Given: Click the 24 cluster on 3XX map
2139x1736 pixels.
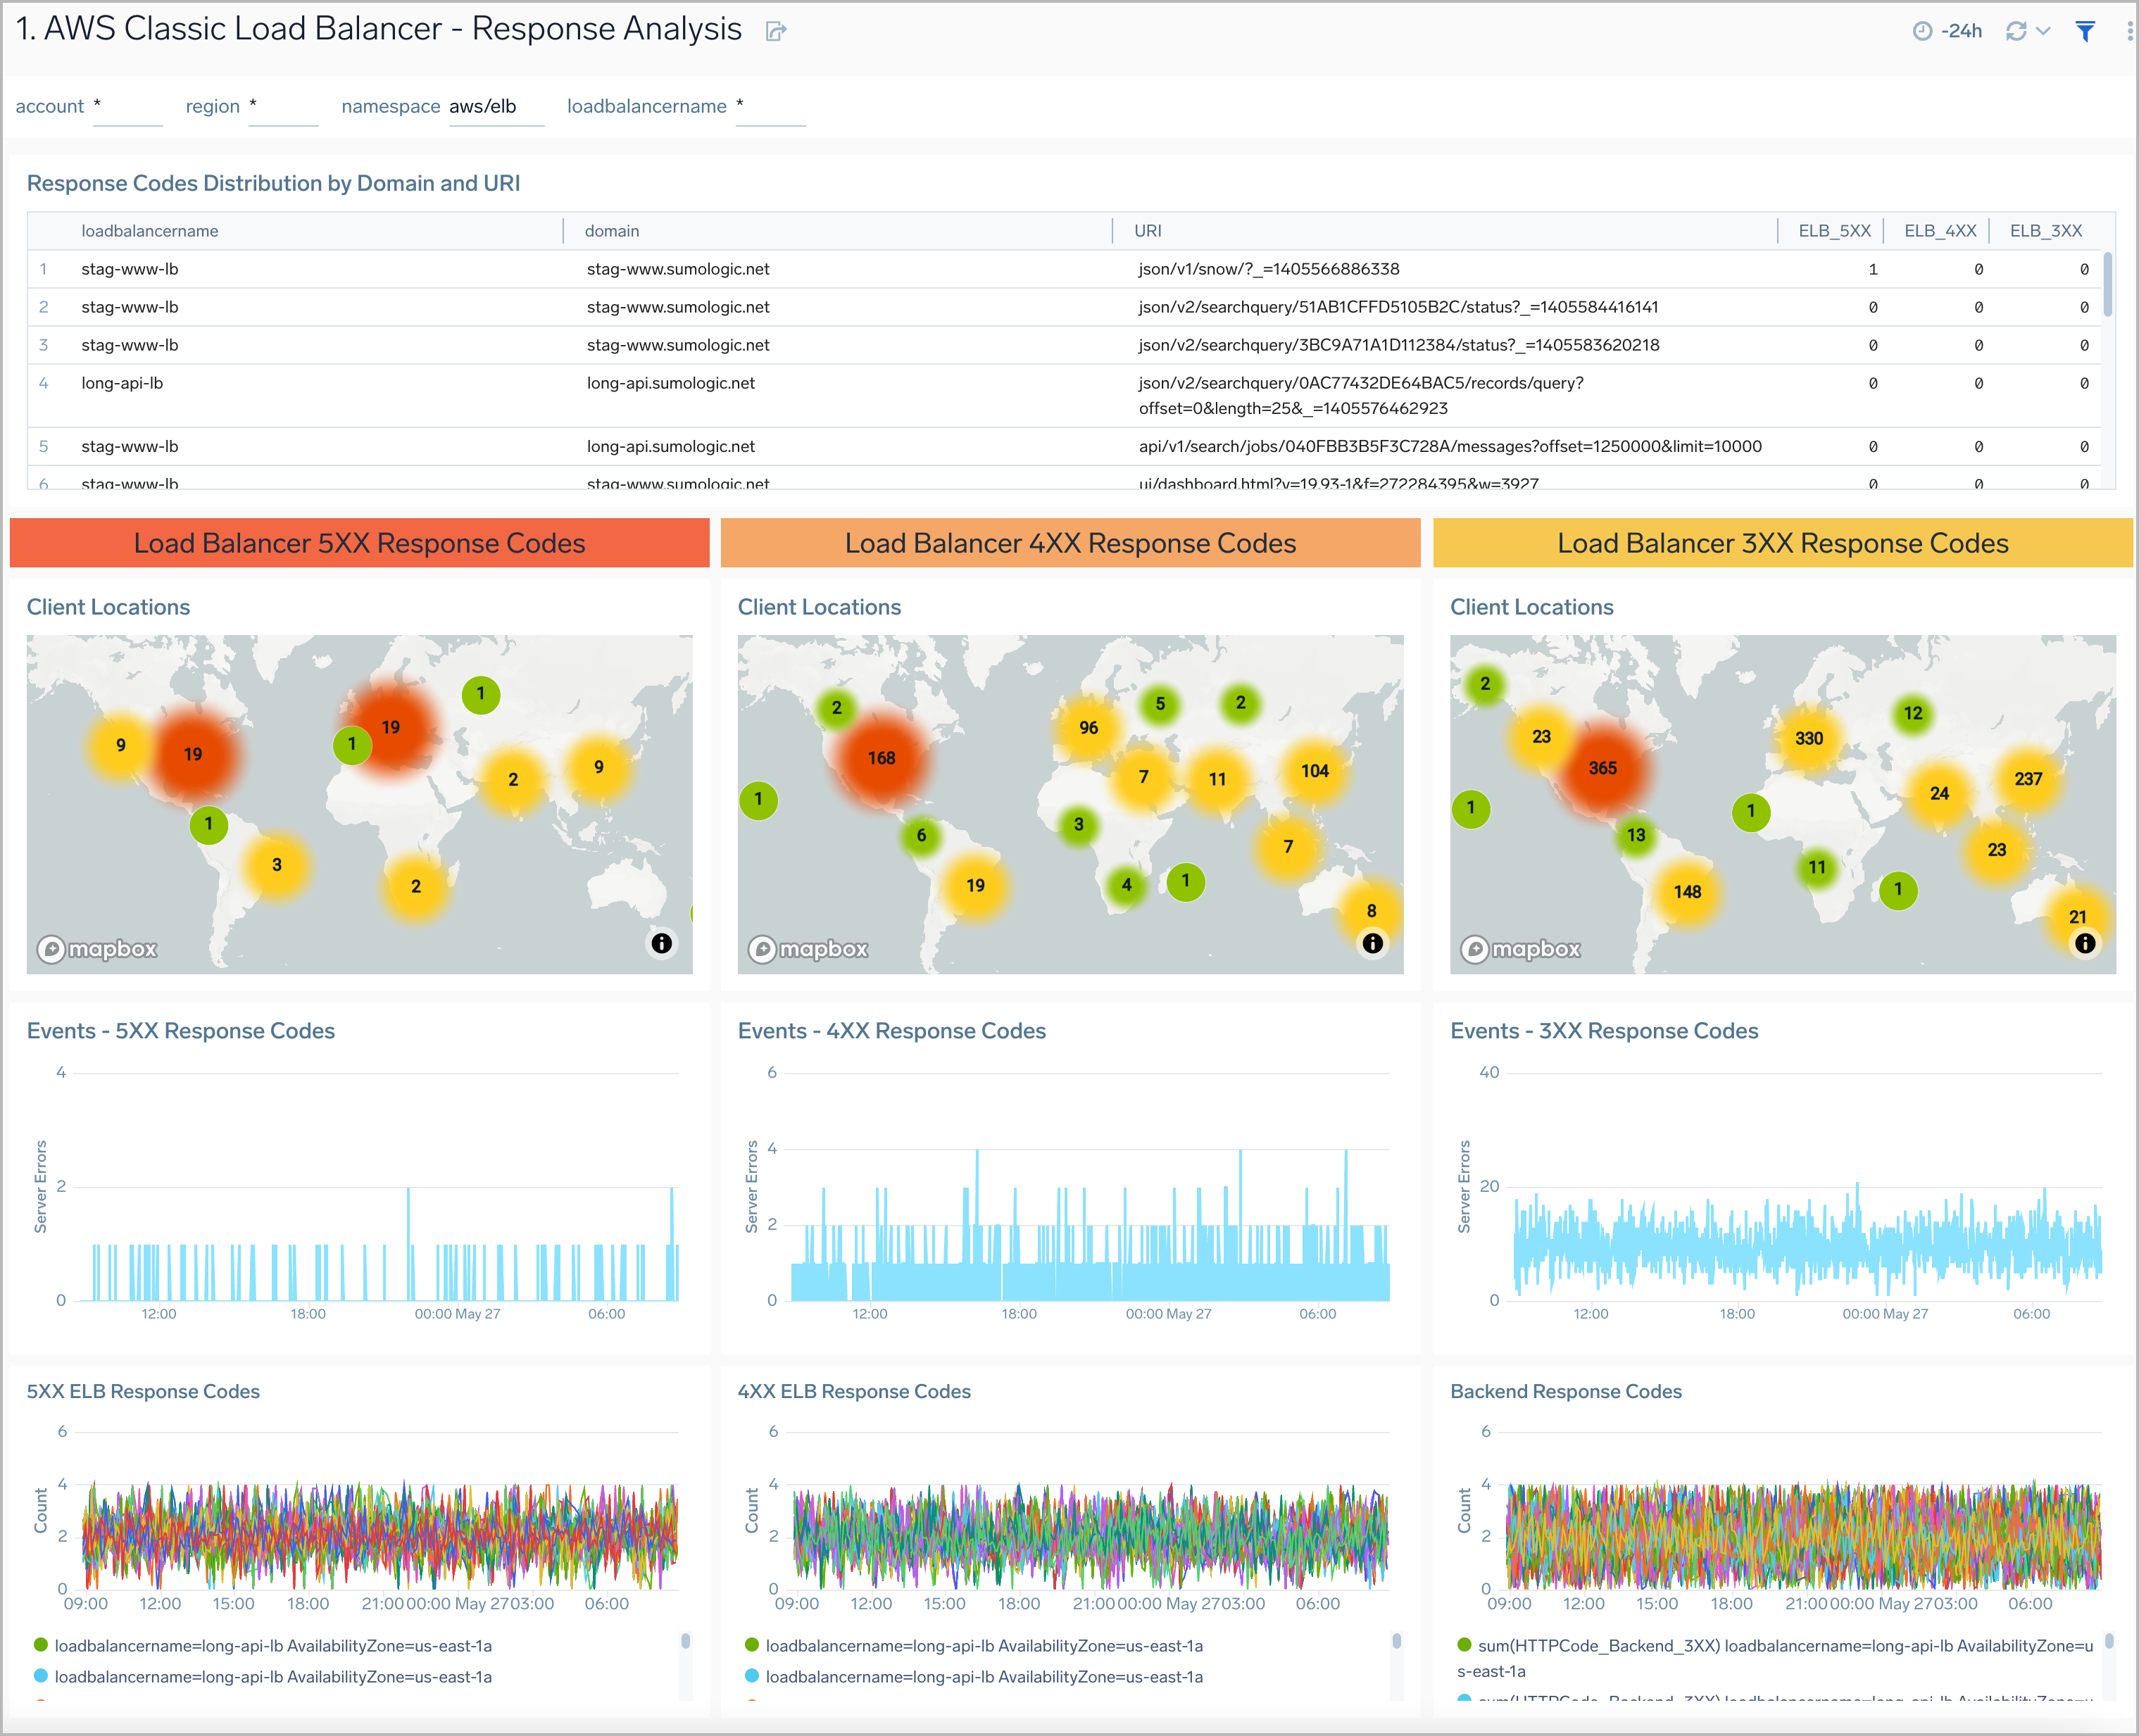Looking at the screenshot, I should 1939,794.
